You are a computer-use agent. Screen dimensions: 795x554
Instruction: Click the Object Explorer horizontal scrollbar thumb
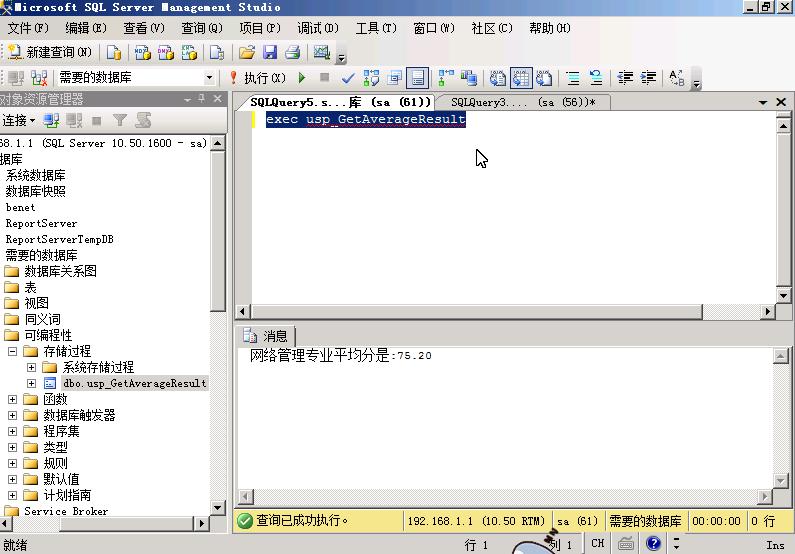pyautogui.click(x=126, y=523)
